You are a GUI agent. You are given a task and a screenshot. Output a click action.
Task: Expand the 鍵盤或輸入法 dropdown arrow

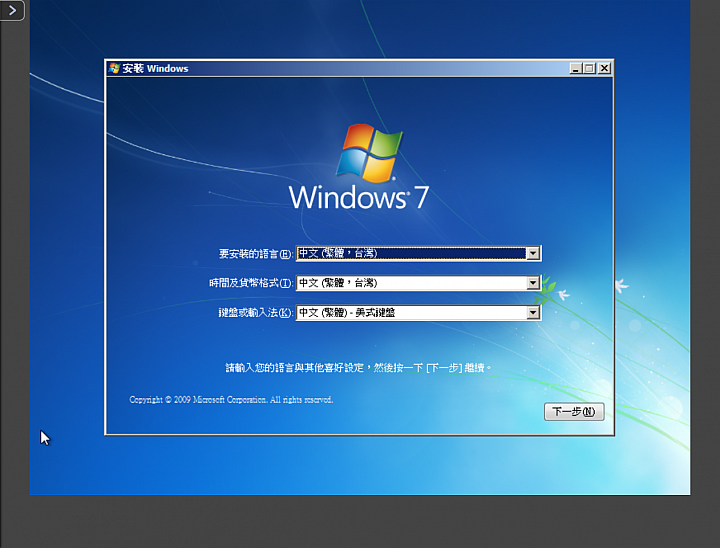coord(533,313)
